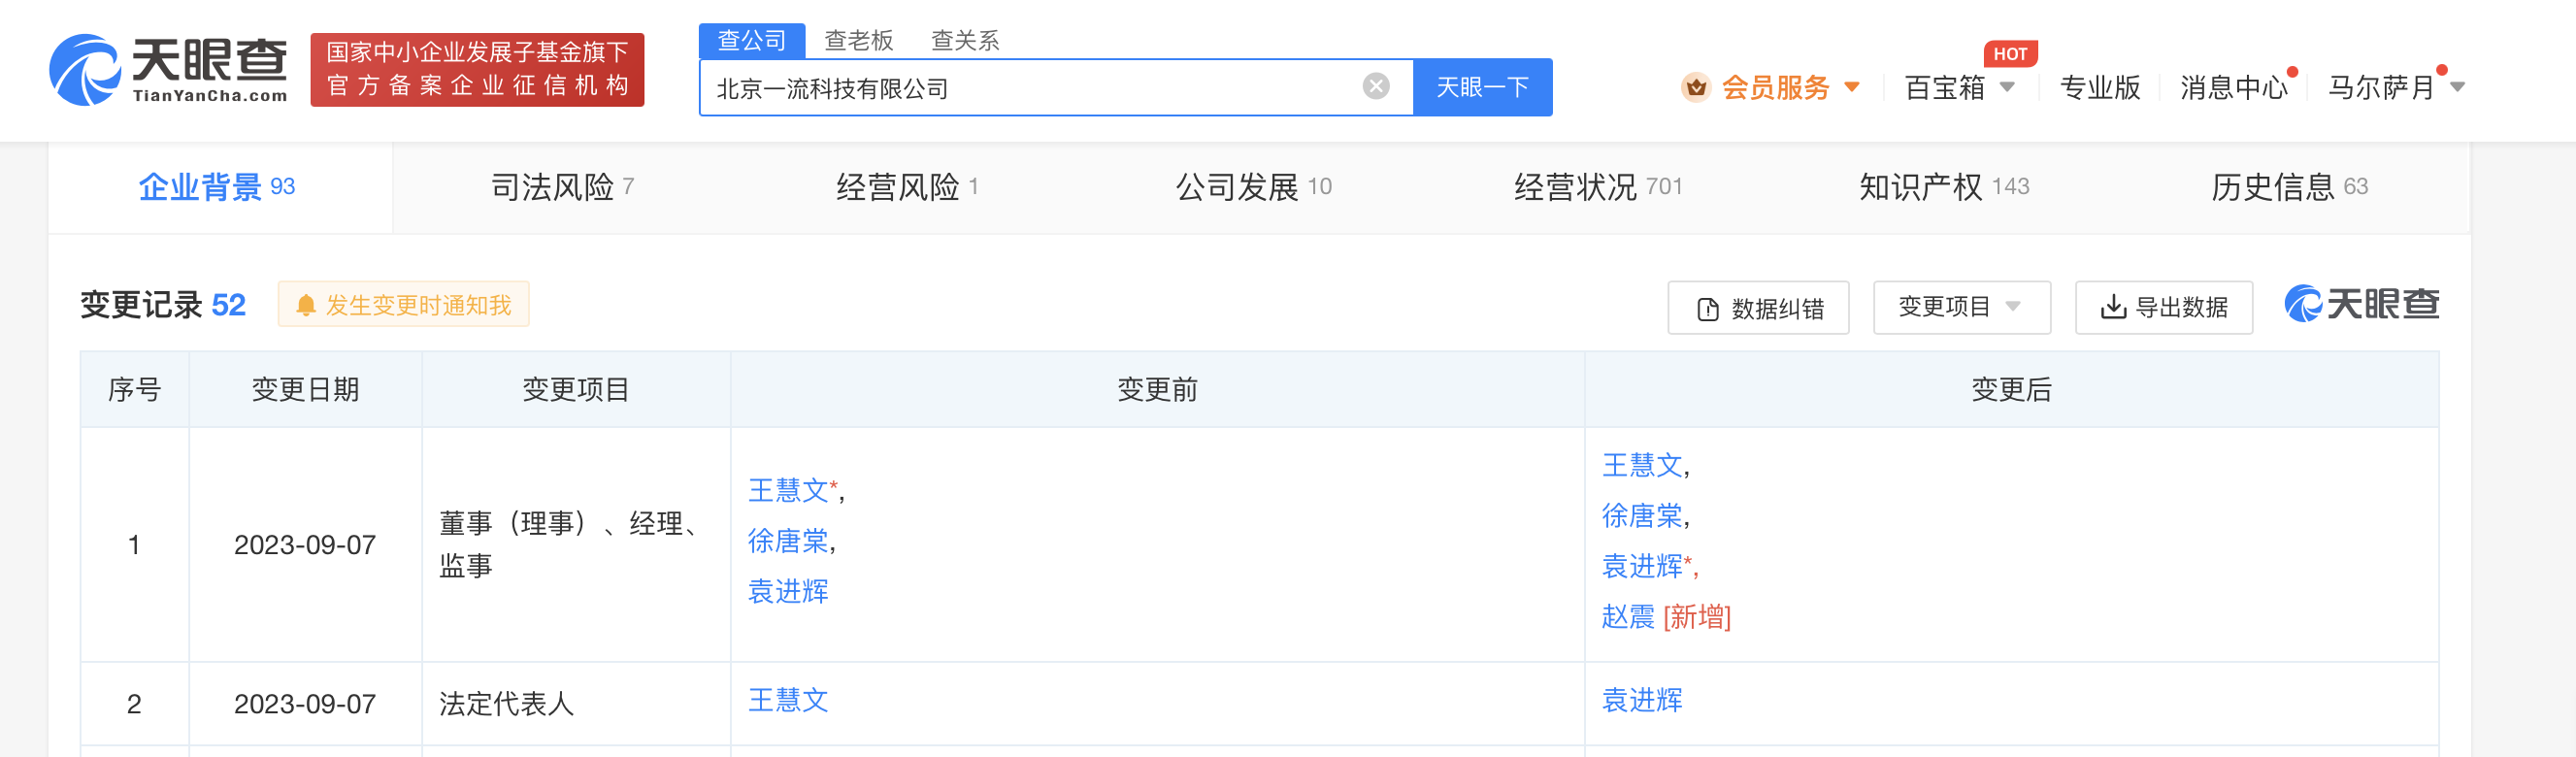Click the 天眼一下 search button

(x=1482, y=87)
